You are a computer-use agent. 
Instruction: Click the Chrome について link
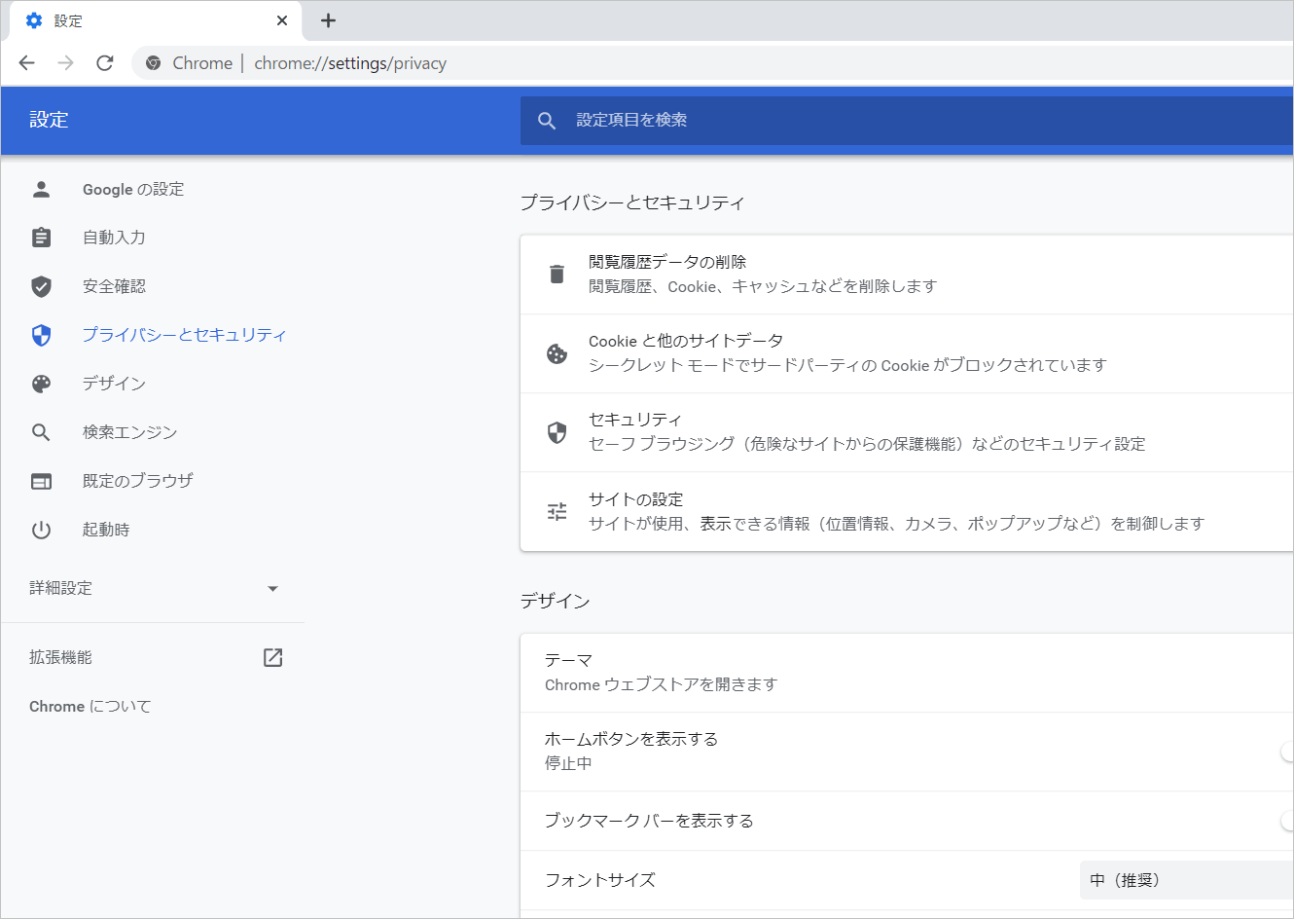[x=89, y=706]
